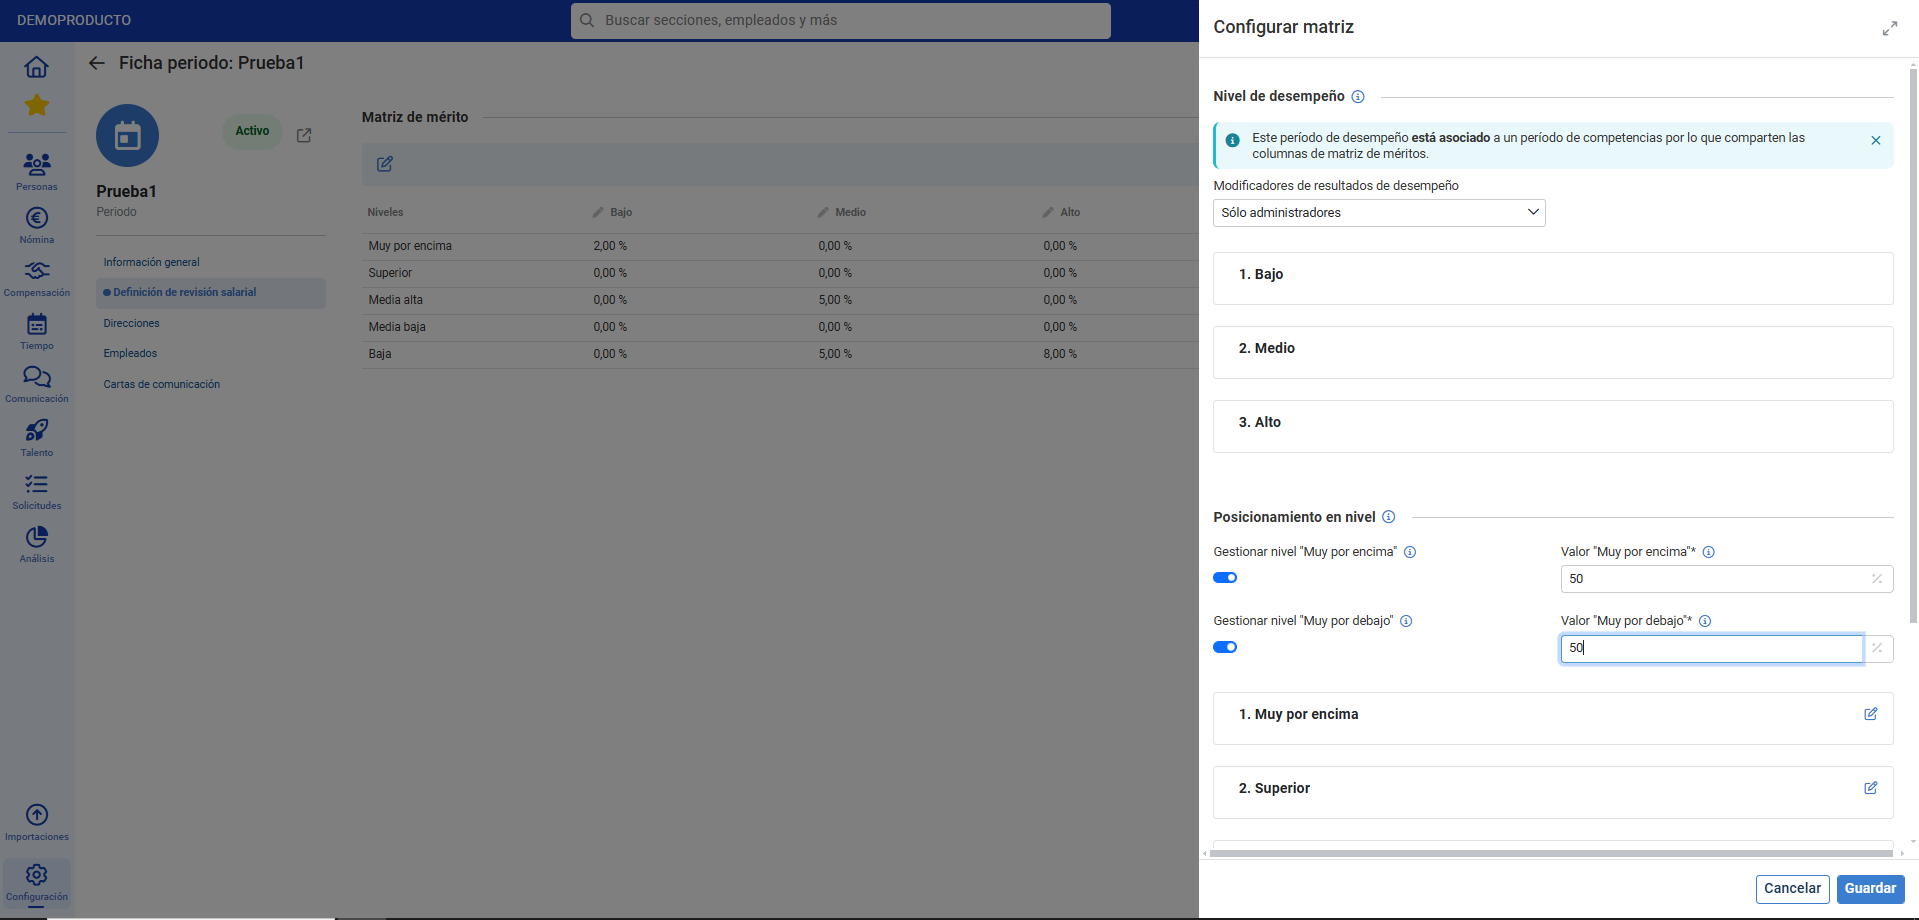1919x920 pixels.
Task: Toggle Gestionar nivel Muy por debajo switch
Action: pos(1225,647)
